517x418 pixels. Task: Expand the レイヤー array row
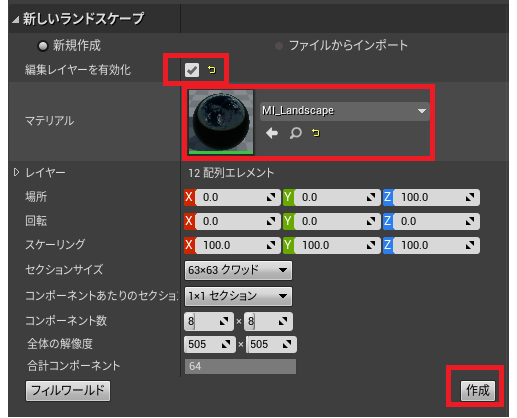point(16,172)
